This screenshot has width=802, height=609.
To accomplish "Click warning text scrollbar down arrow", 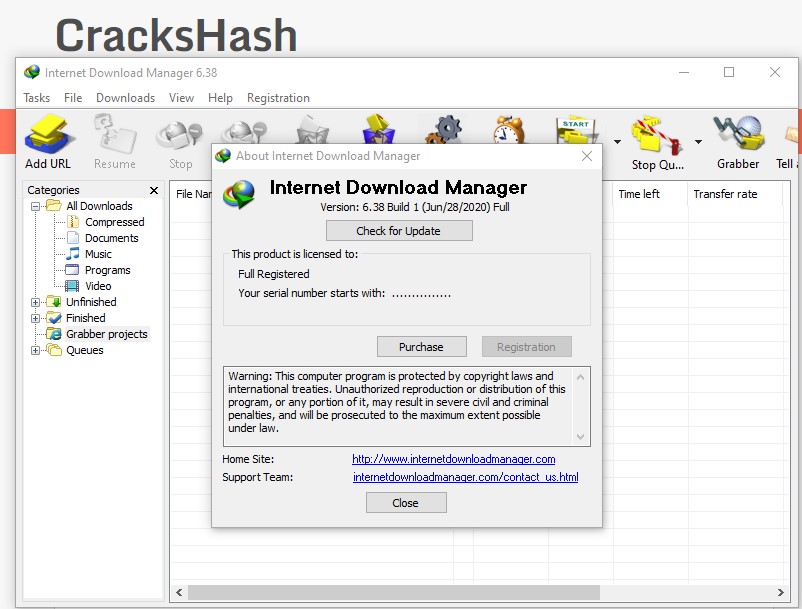I will coord(580,436).
